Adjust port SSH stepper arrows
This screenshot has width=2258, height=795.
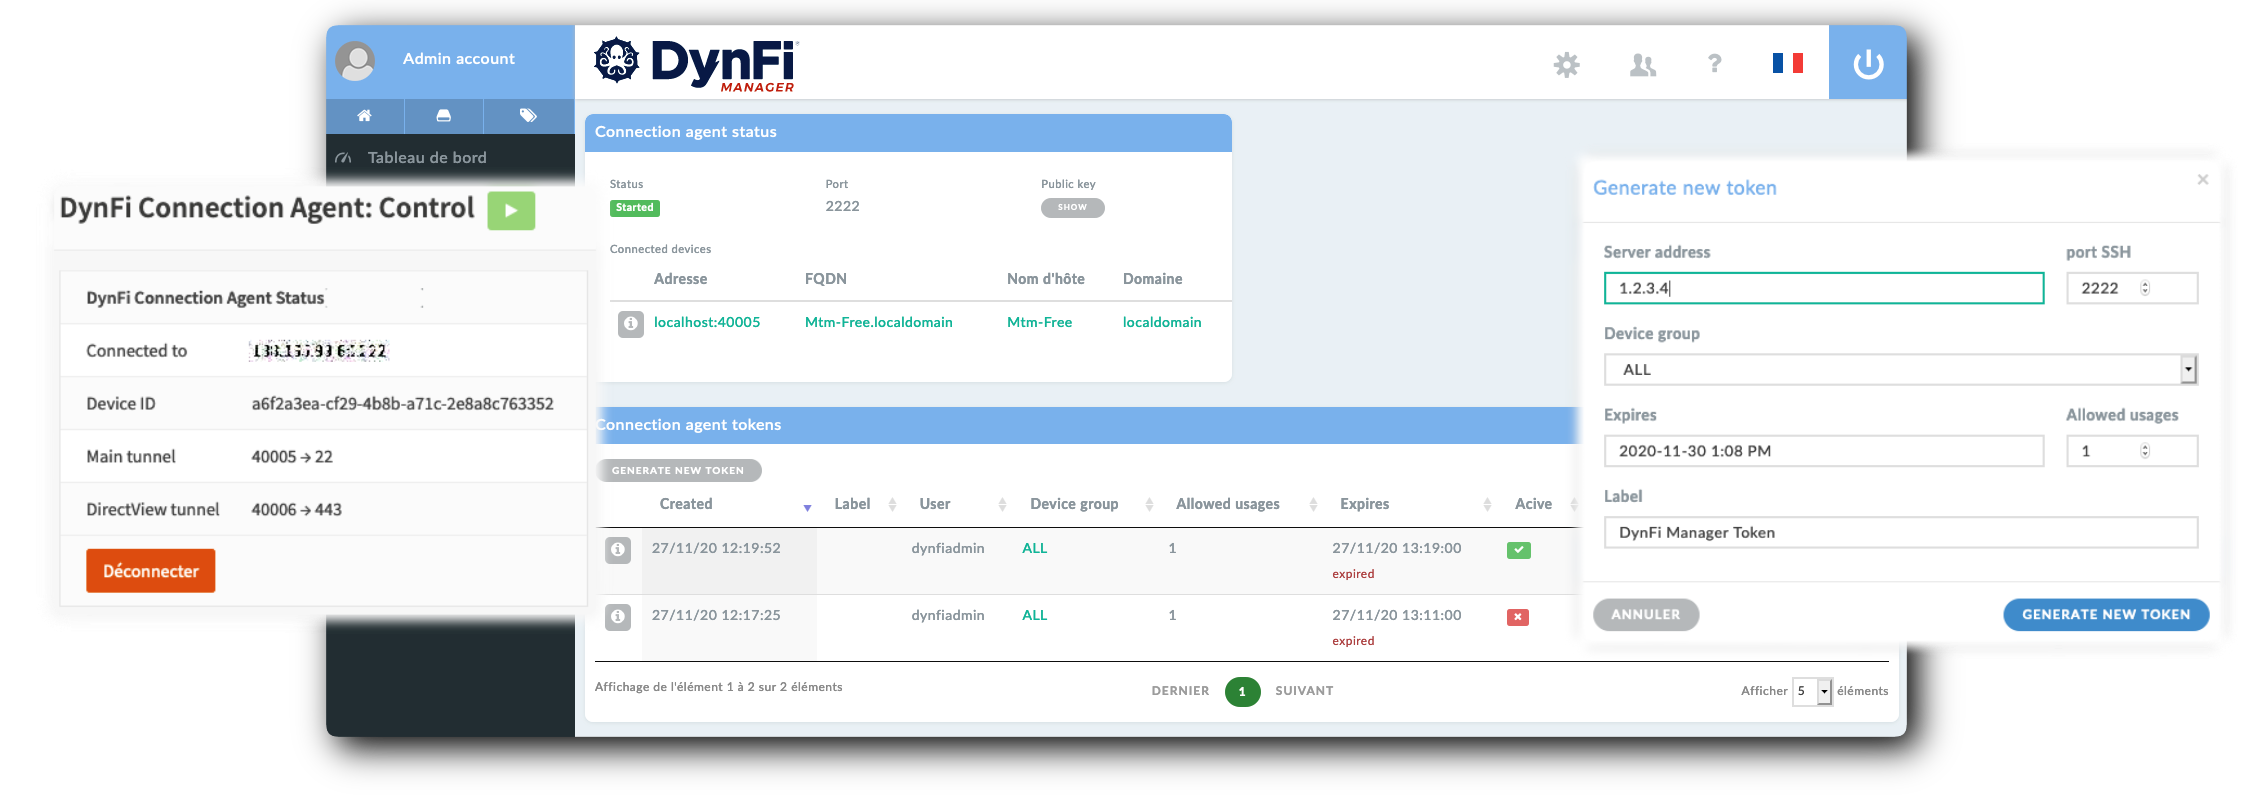tap(2145, 288)
